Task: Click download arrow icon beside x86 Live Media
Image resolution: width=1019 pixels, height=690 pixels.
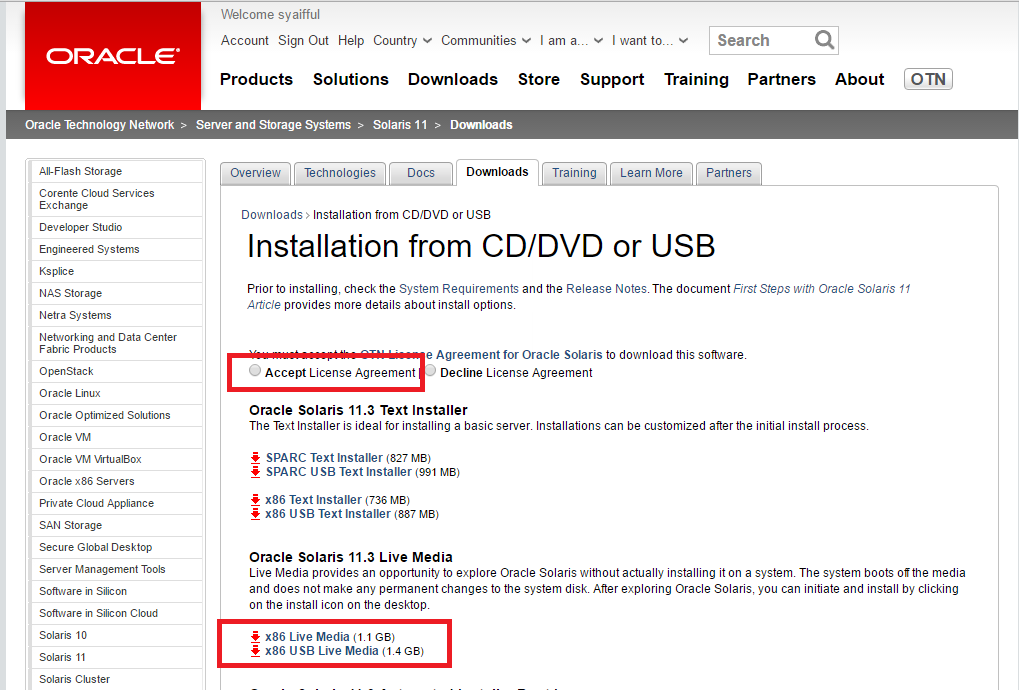Action: click(255, 637)
